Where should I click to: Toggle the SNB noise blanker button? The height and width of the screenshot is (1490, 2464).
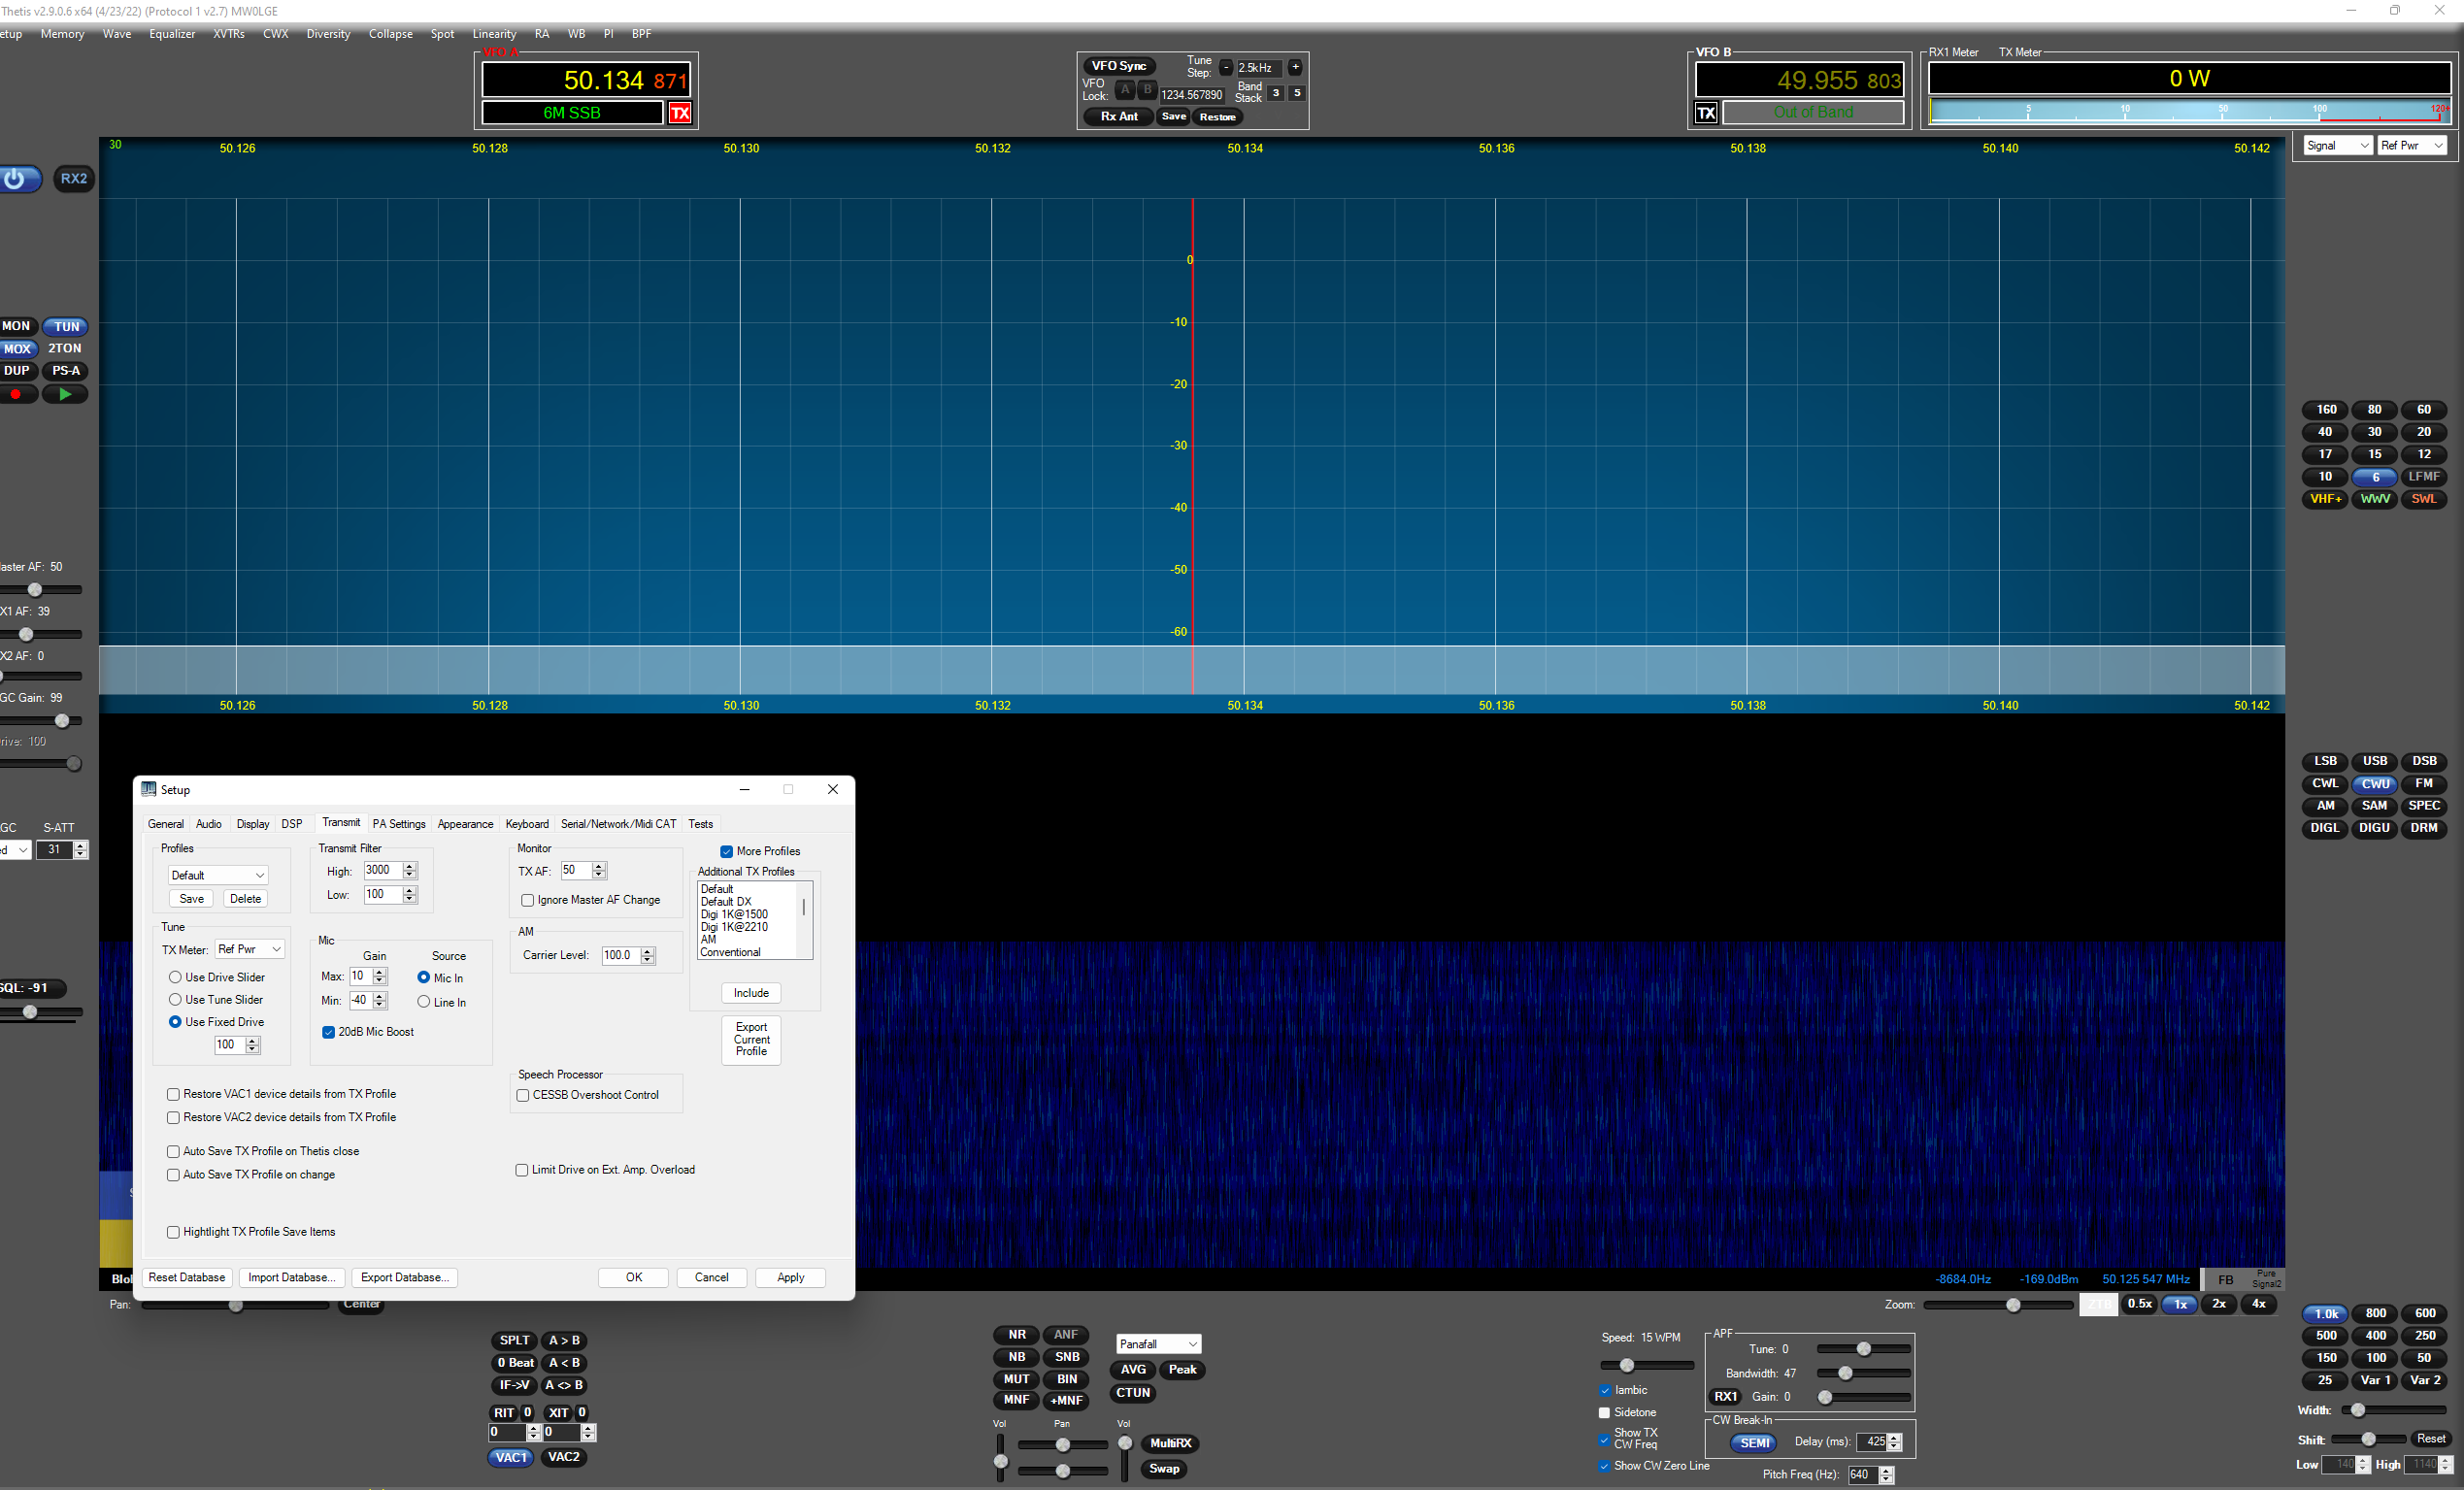pyautogui.click(x=1067, y=1357)
